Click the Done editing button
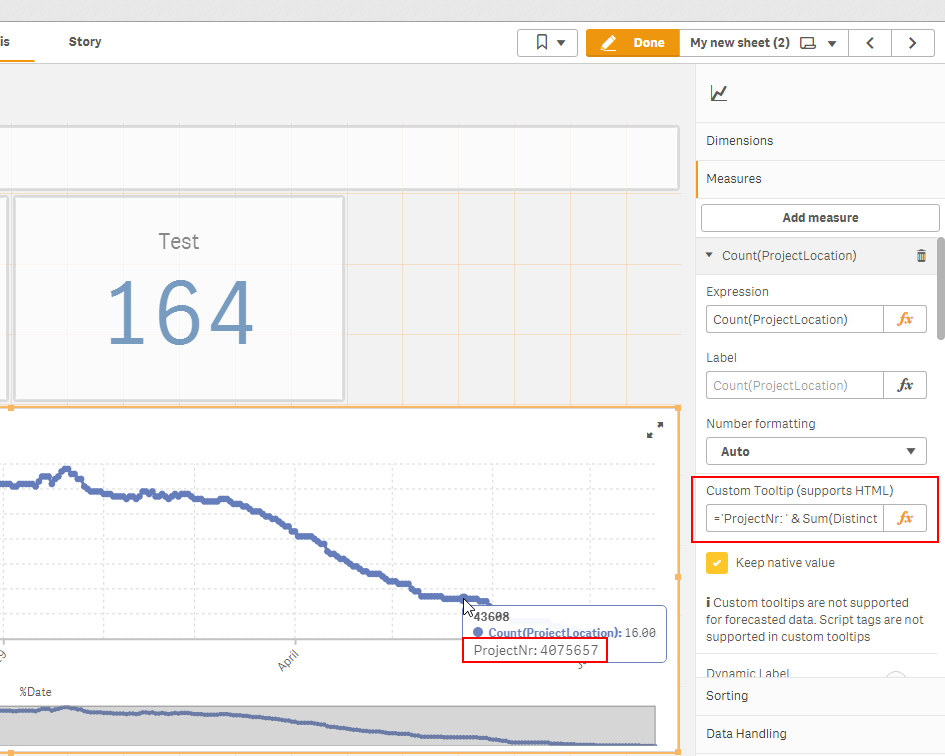The image size is (945, 756). tap(632, 43)
